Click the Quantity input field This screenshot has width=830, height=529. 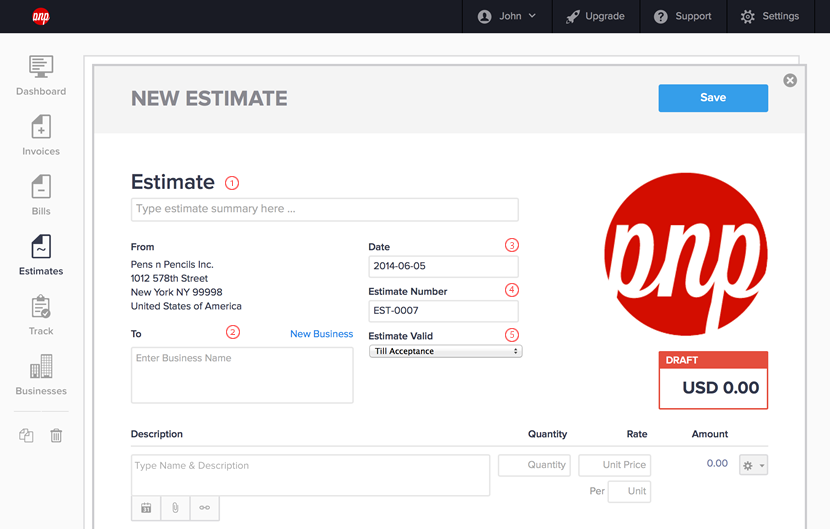click(534, 465)
